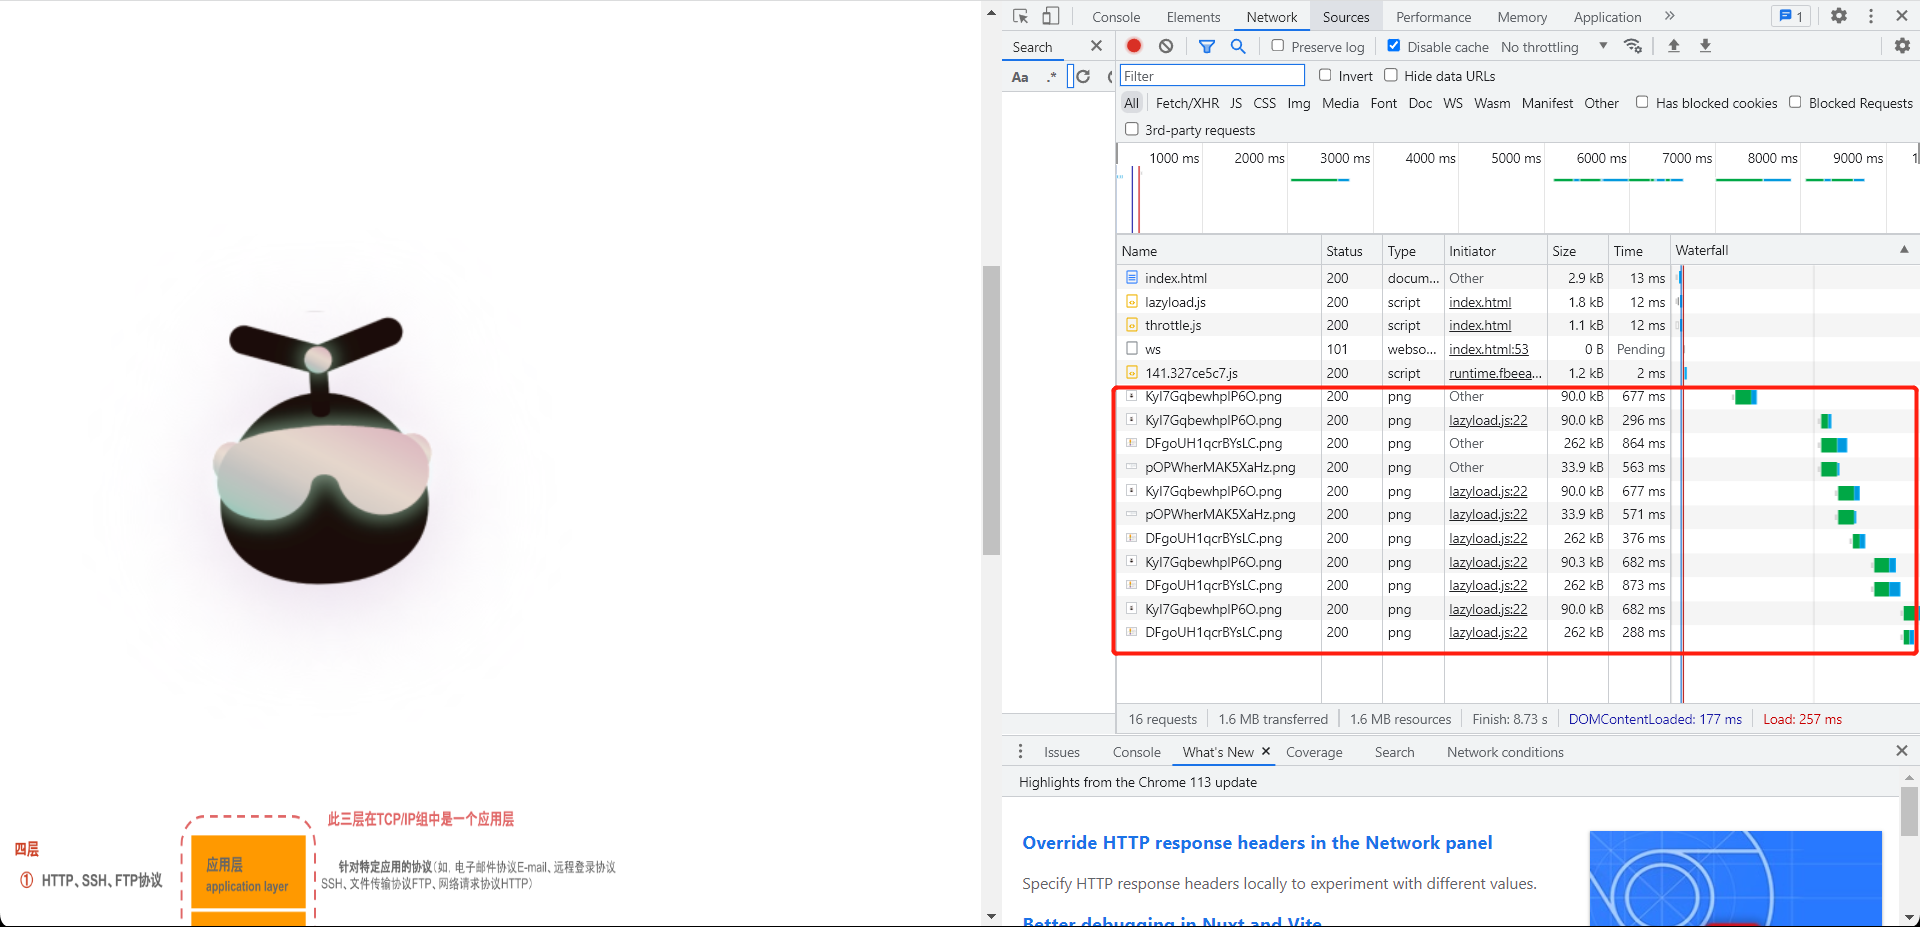Switch to the Console tab at top
The height and width of the screenshot is (927, 1920).
(1116, 17)
